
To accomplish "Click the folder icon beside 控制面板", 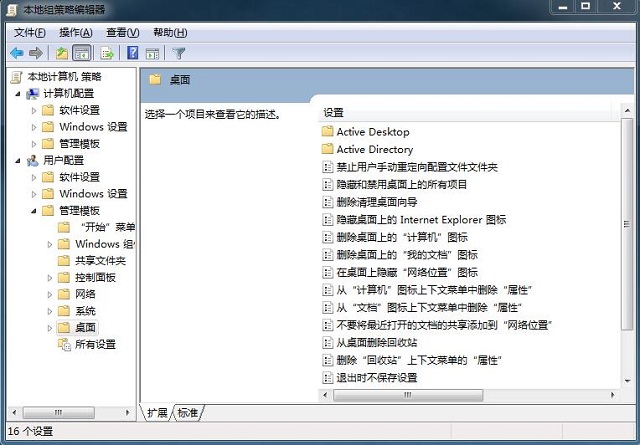I will tap(64, 278).
